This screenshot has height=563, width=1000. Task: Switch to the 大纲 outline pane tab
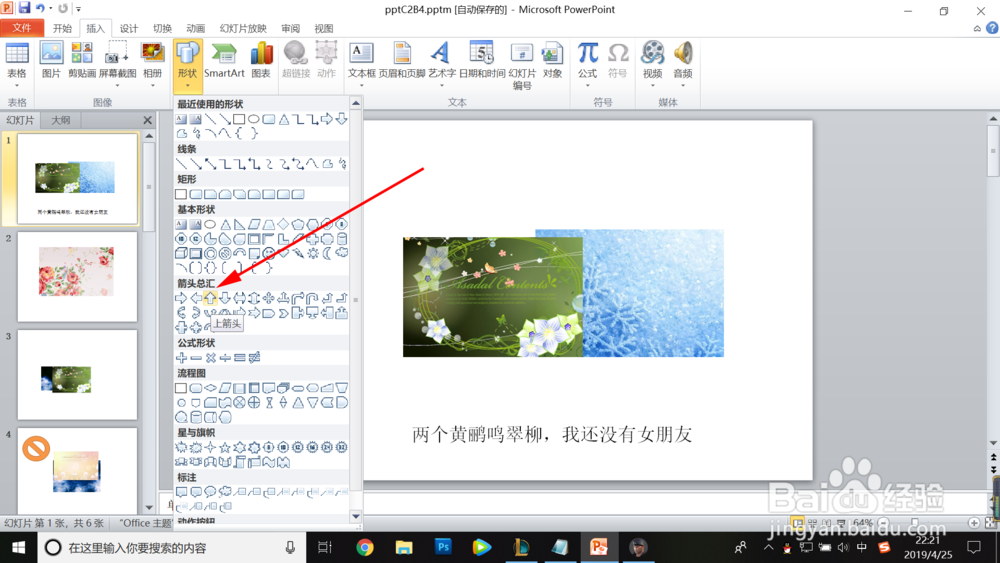(61, 120)
